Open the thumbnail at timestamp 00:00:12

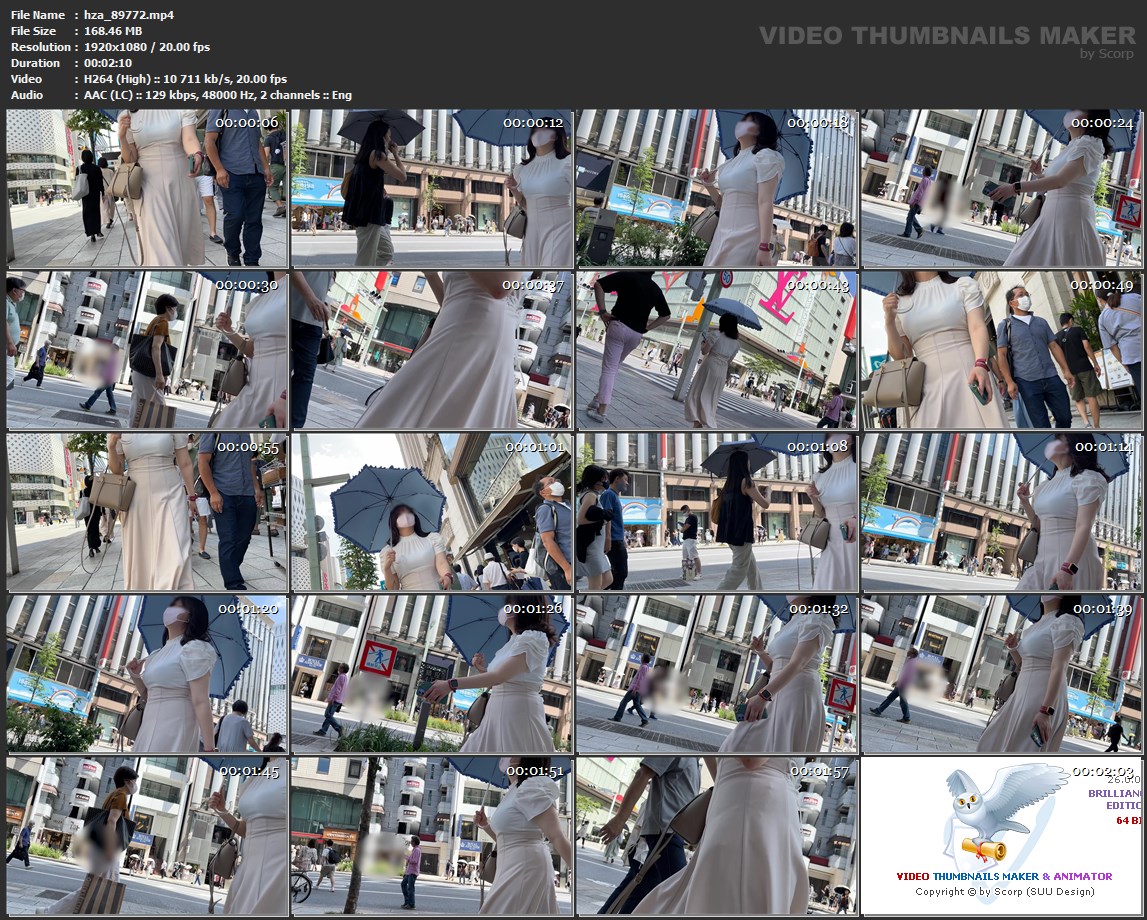click(x=431, y=188)
